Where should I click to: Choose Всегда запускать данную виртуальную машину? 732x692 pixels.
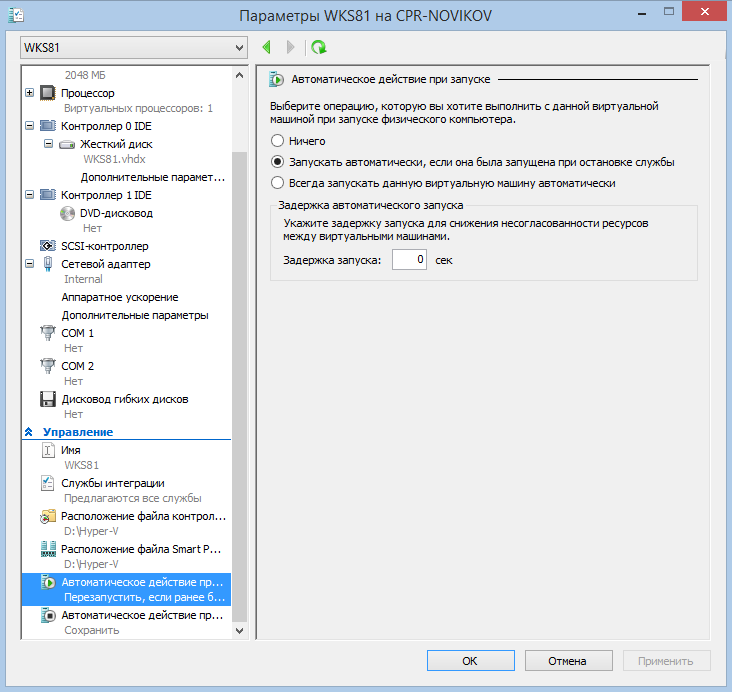click(278, 183)
